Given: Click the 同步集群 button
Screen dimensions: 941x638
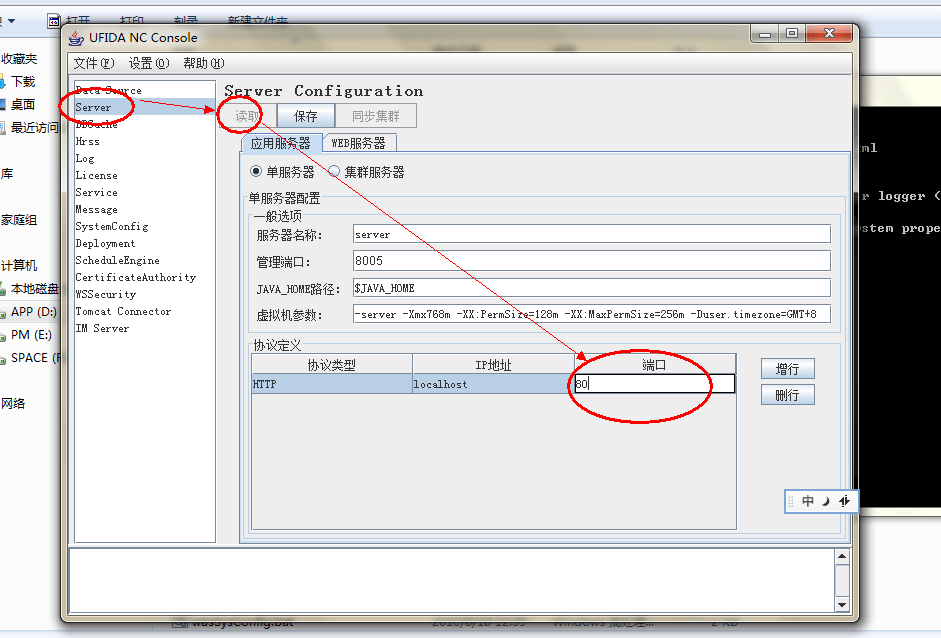Looking at the screenshot, I should tap(376, 116).
